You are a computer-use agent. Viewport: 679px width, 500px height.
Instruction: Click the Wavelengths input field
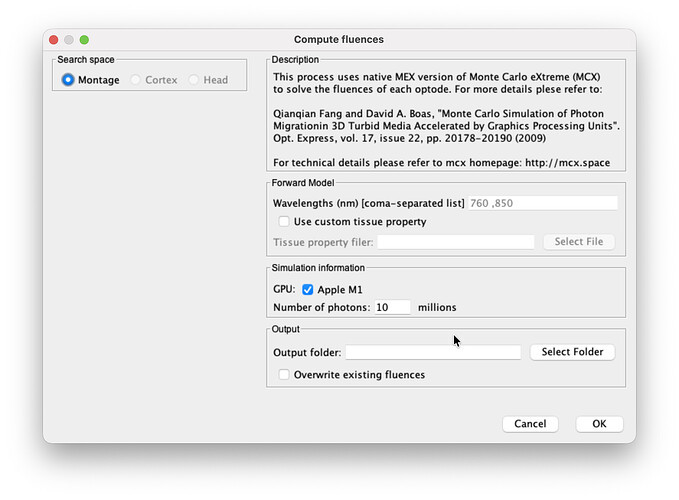point(543,203)
